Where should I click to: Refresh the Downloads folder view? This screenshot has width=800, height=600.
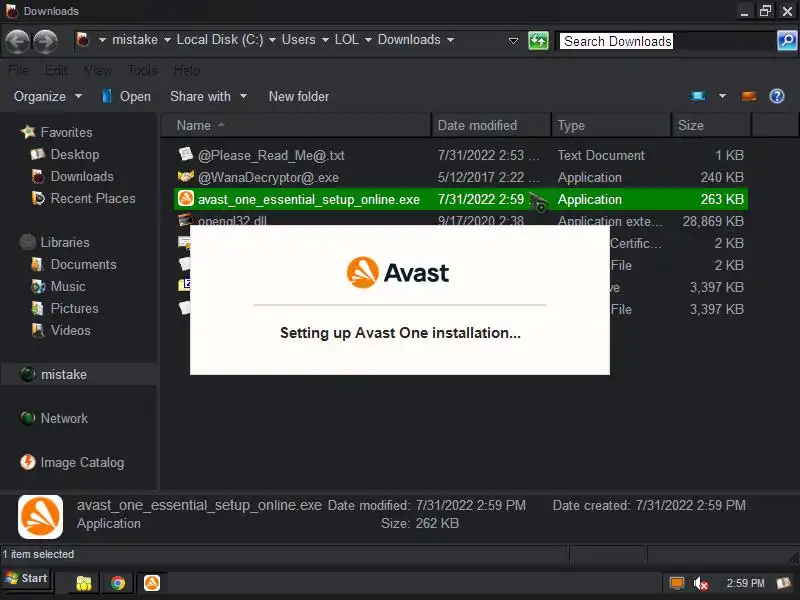pos(538,41)
